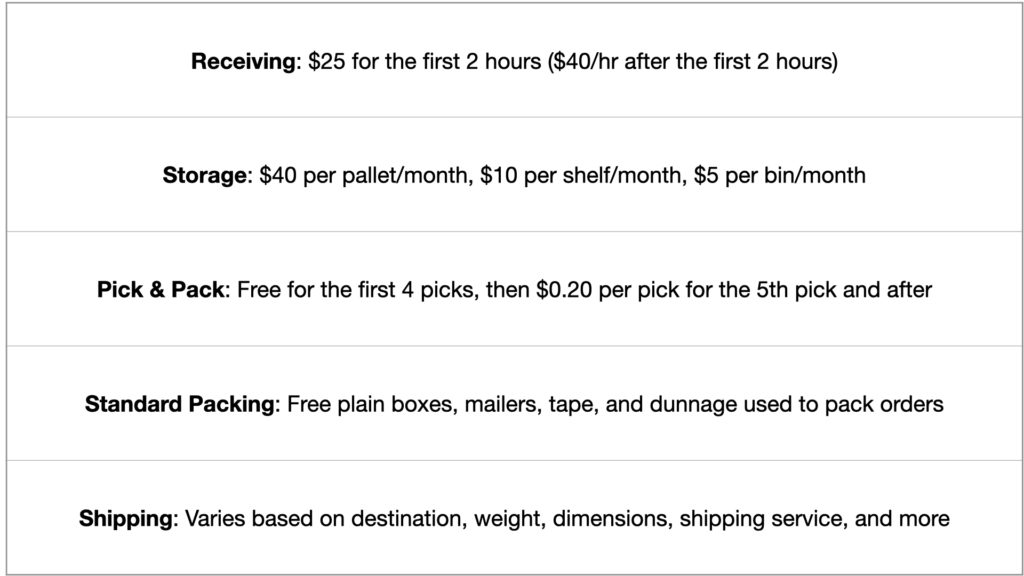
Task: Click the $0.20 per pick rate
Action: (x=607, y=289)
